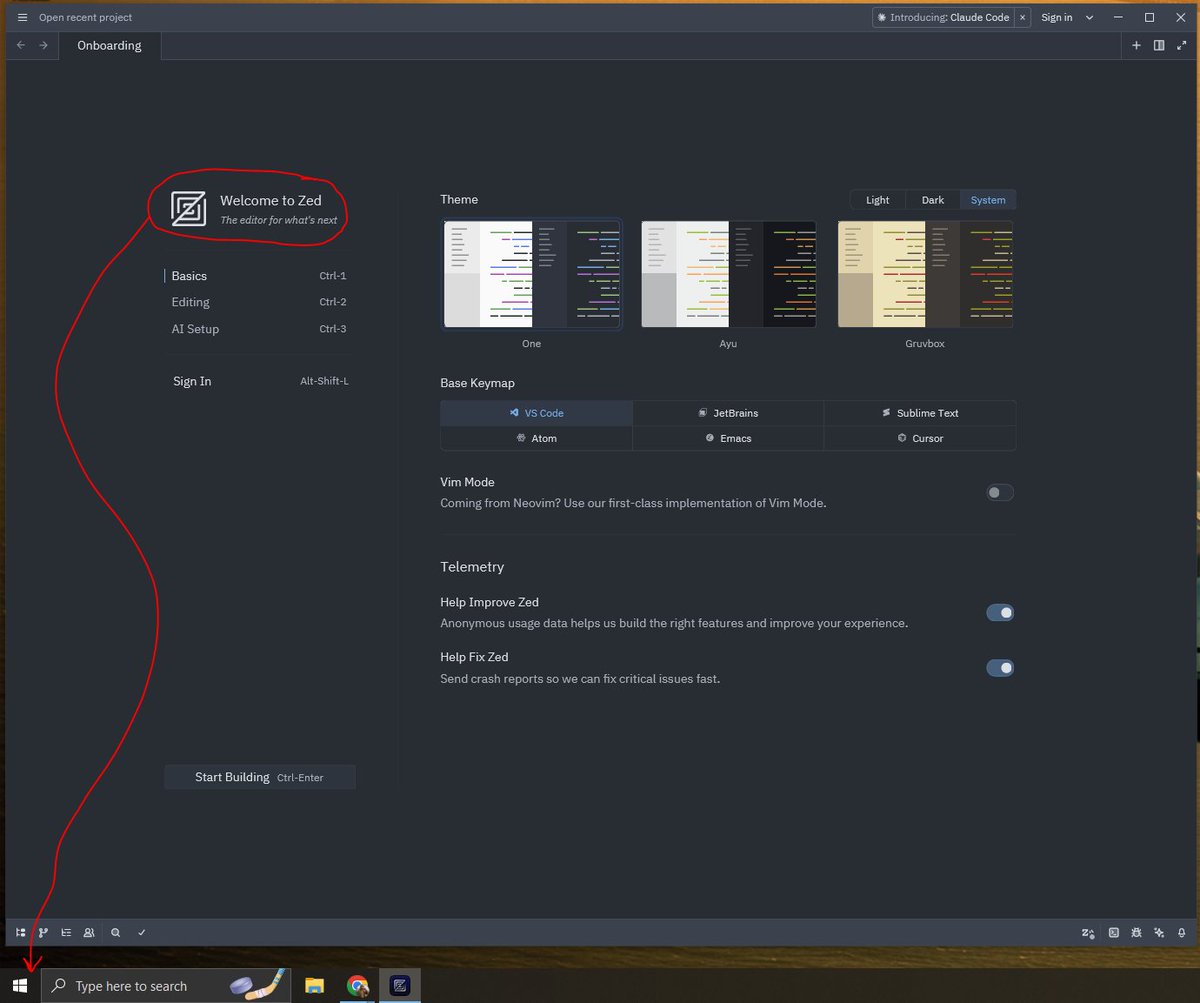Viewport: 1200px width, 1003px height.
Task: Split the pane with split icon
Action: pyautogui.click(x=1159, y=45)
